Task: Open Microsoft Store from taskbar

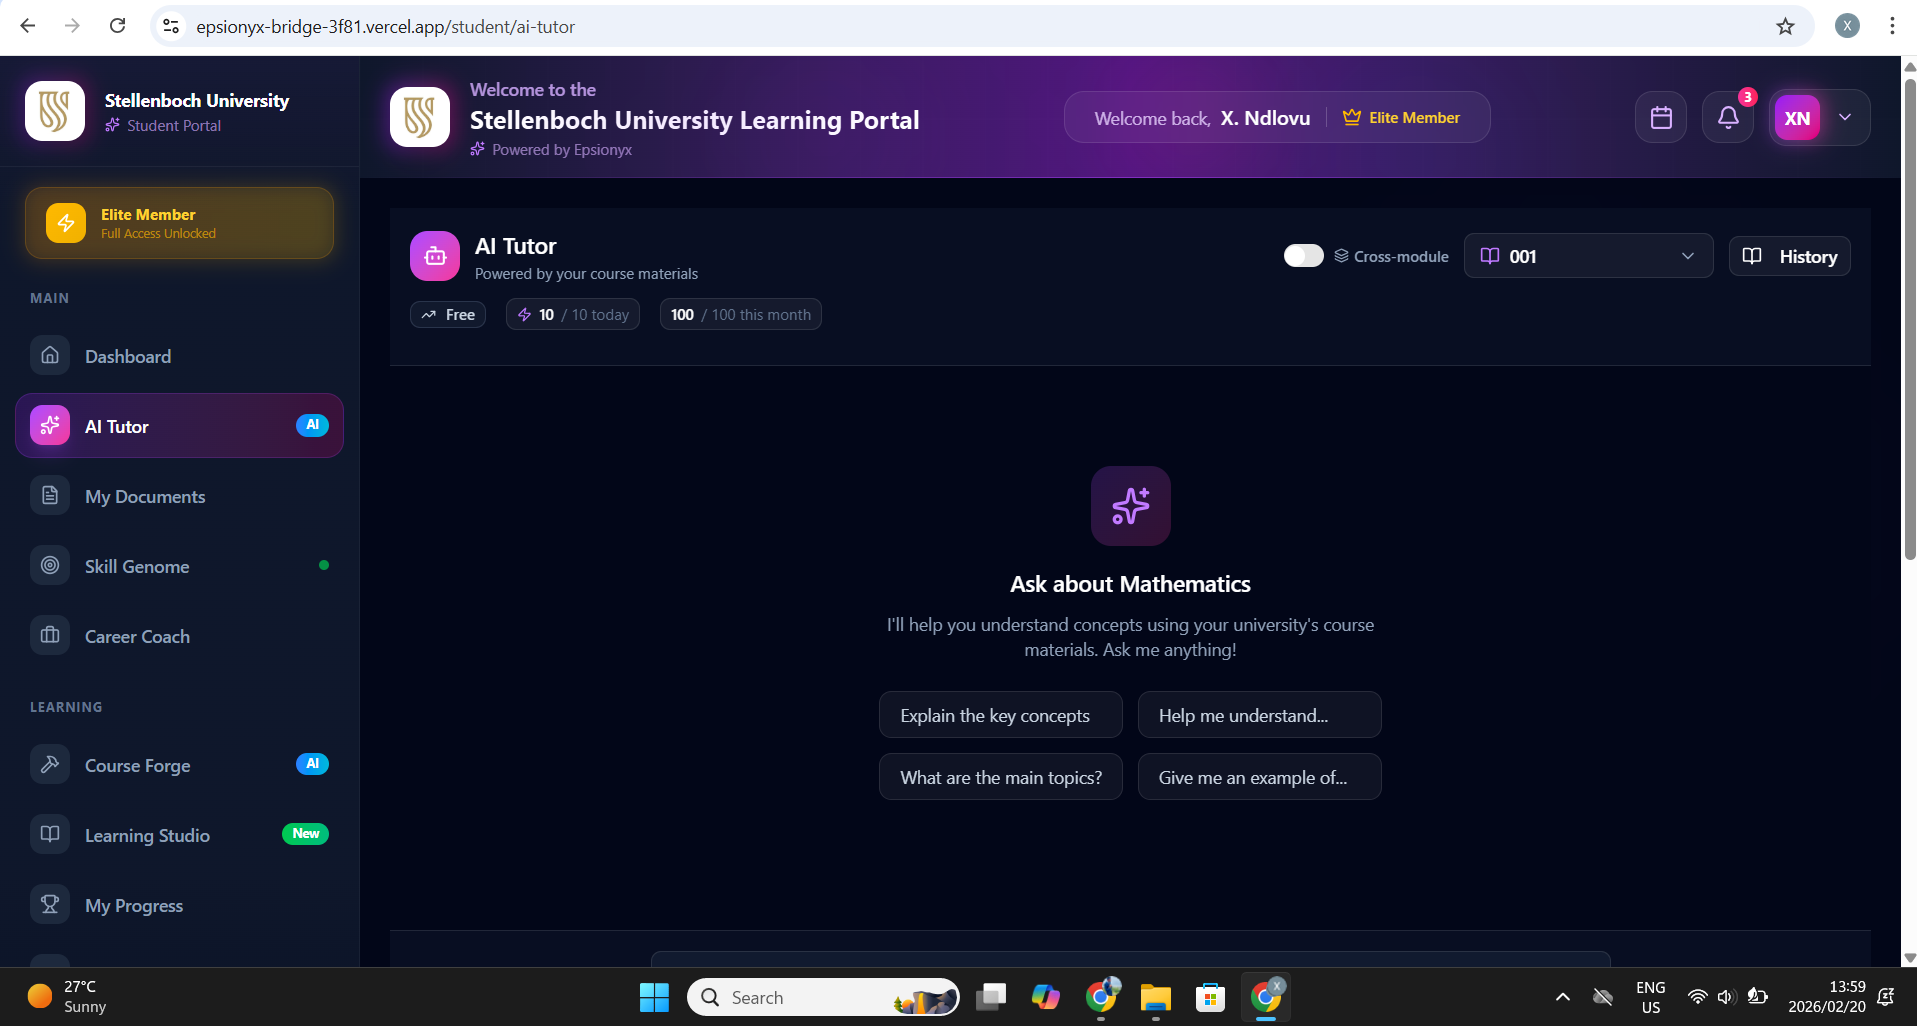Action: click(1210, 997)
